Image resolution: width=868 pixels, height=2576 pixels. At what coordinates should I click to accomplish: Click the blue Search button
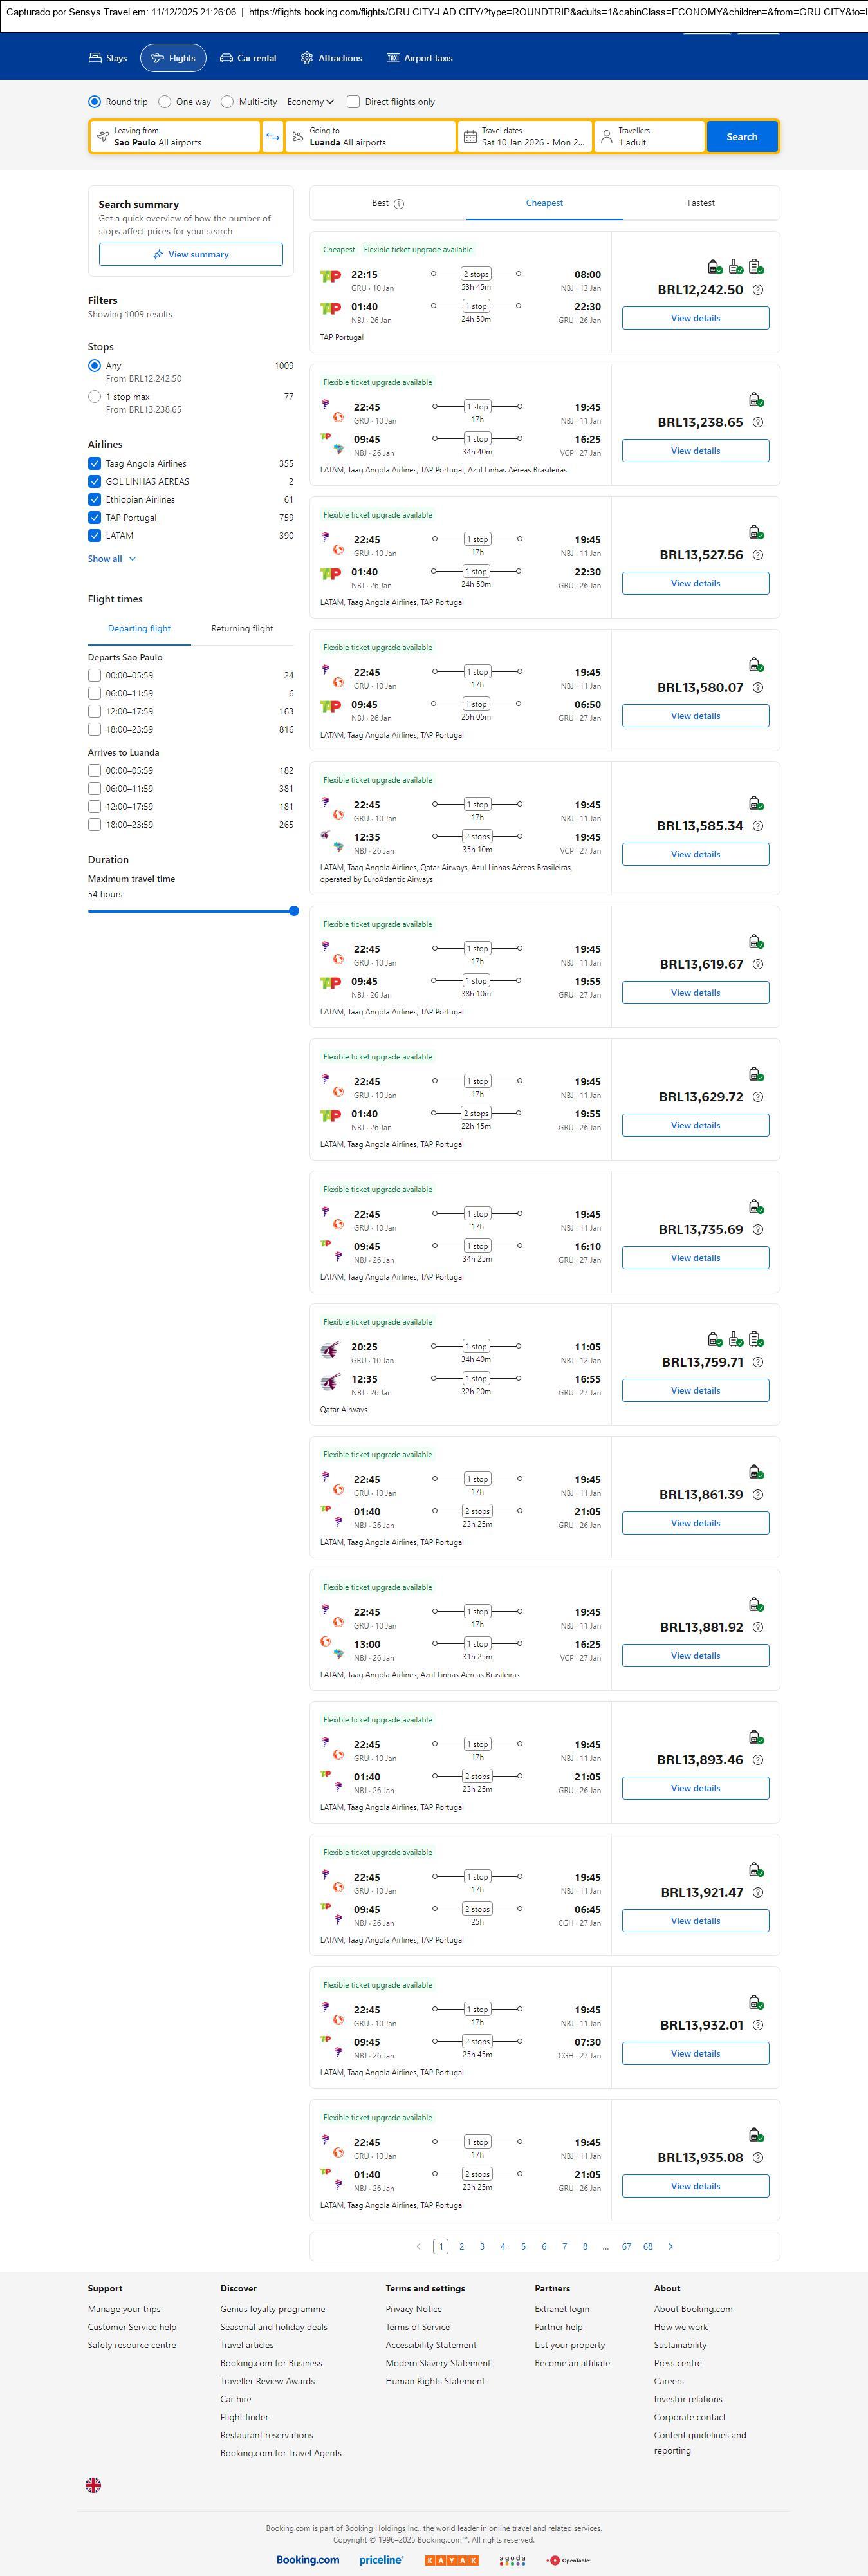[741, 137]
